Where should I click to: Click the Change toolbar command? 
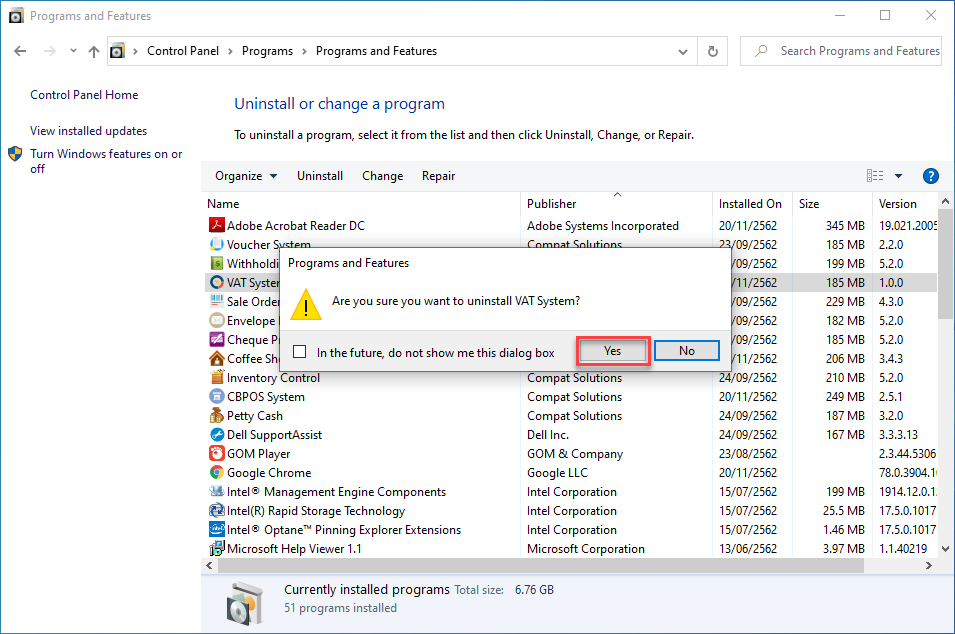coord(382,176)
